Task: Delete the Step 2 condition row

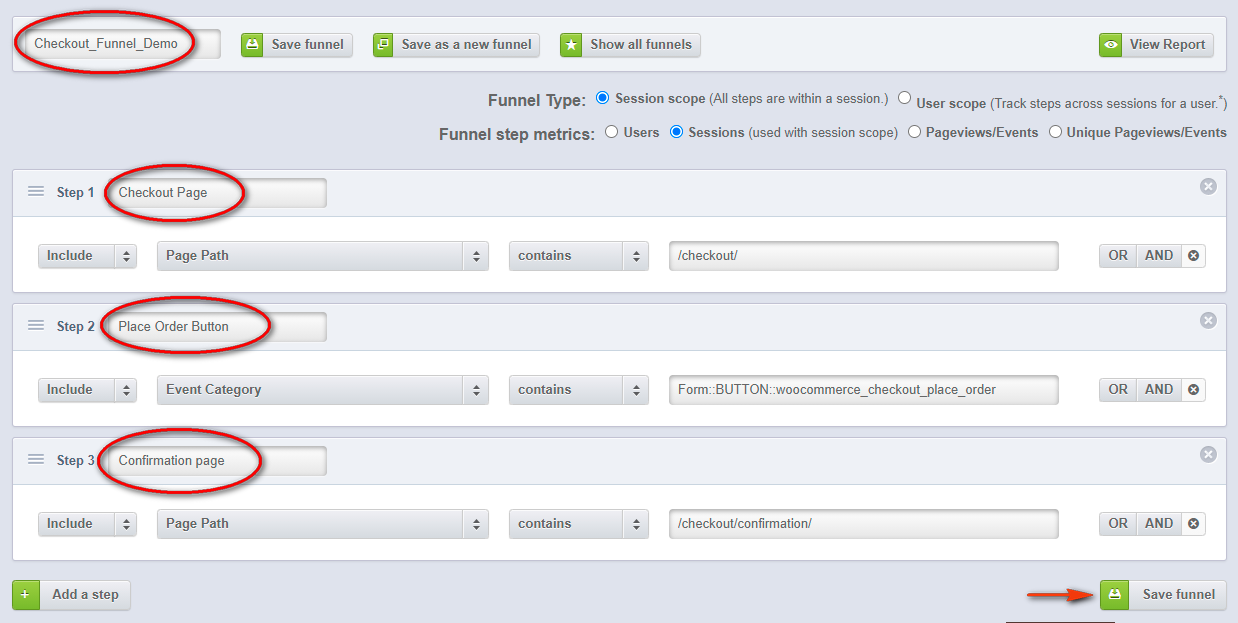Action: [1193, 390]
